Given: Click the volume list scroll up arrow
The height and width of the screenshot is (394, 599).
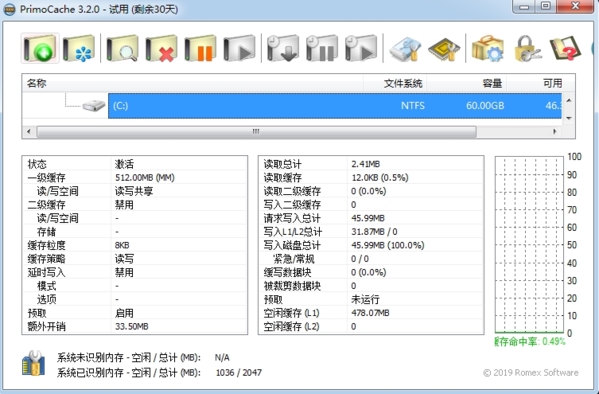Looking at the screenshot, I should [x=569, y=100].
